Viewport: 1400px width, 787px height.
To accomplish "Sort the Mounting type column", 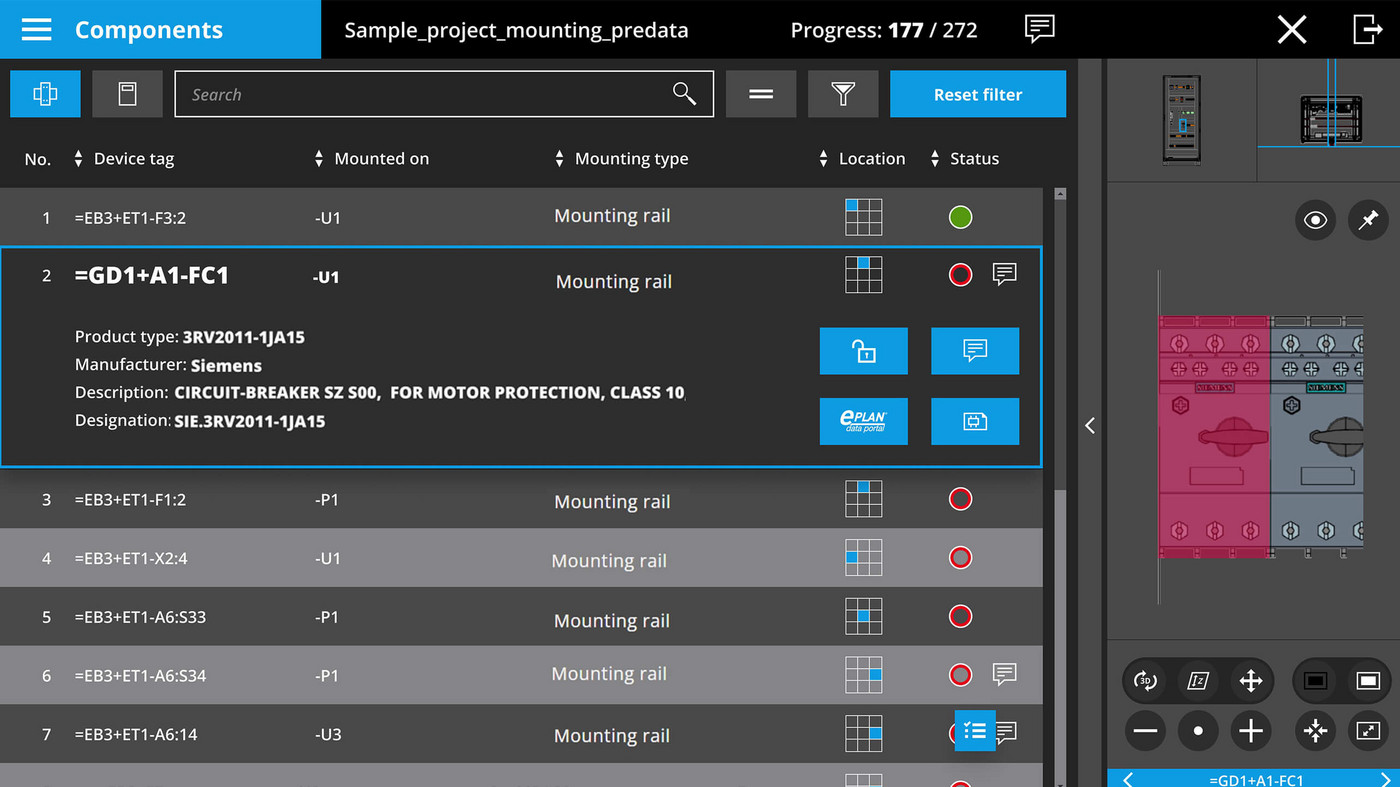I will 560,159.
